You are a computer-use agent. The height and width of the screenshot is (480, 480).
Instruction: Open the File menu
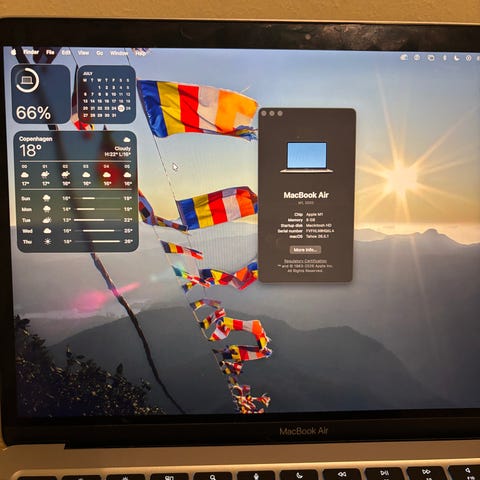(x=50, y=52)
